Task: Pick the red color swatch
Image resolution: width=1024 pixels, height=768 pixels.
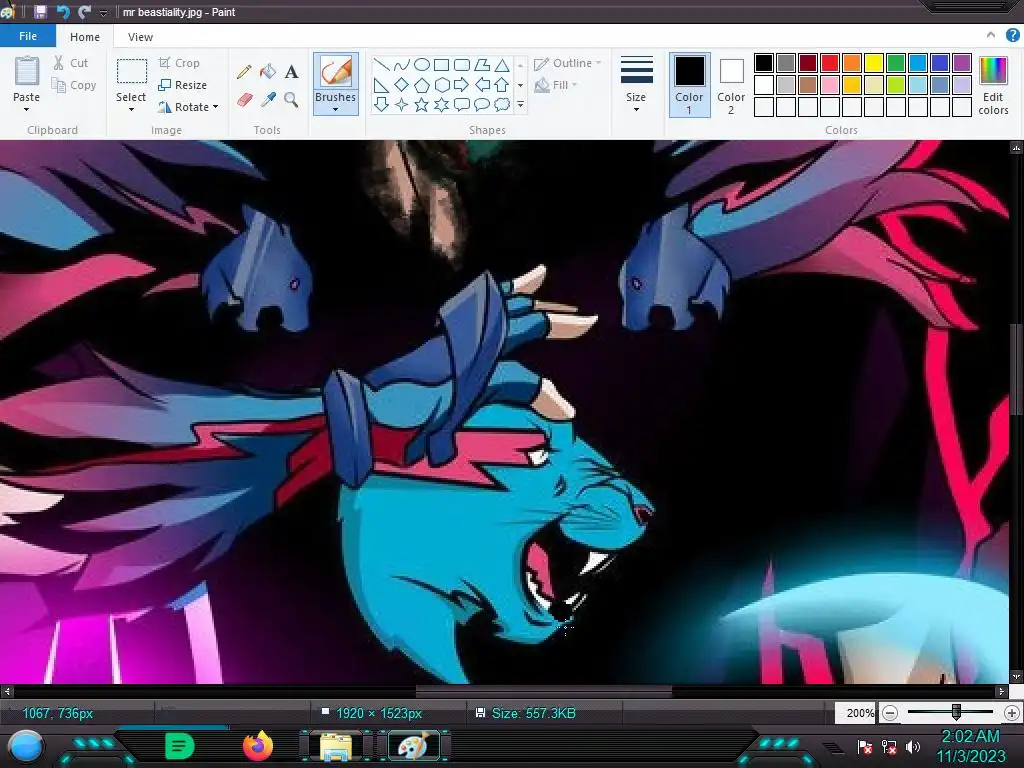Action: click(830, 63)
